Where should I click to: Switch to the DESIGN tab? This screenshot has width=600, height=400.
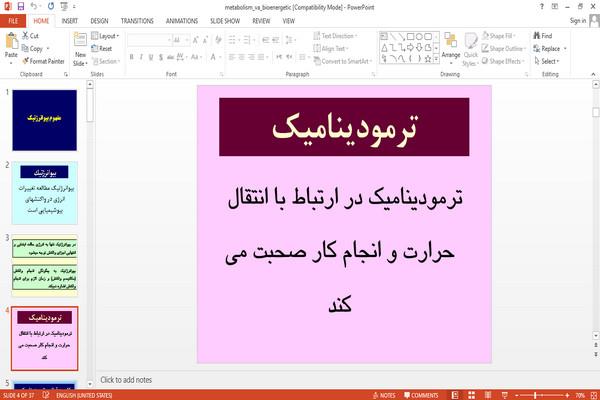click(x=99, y=21)
